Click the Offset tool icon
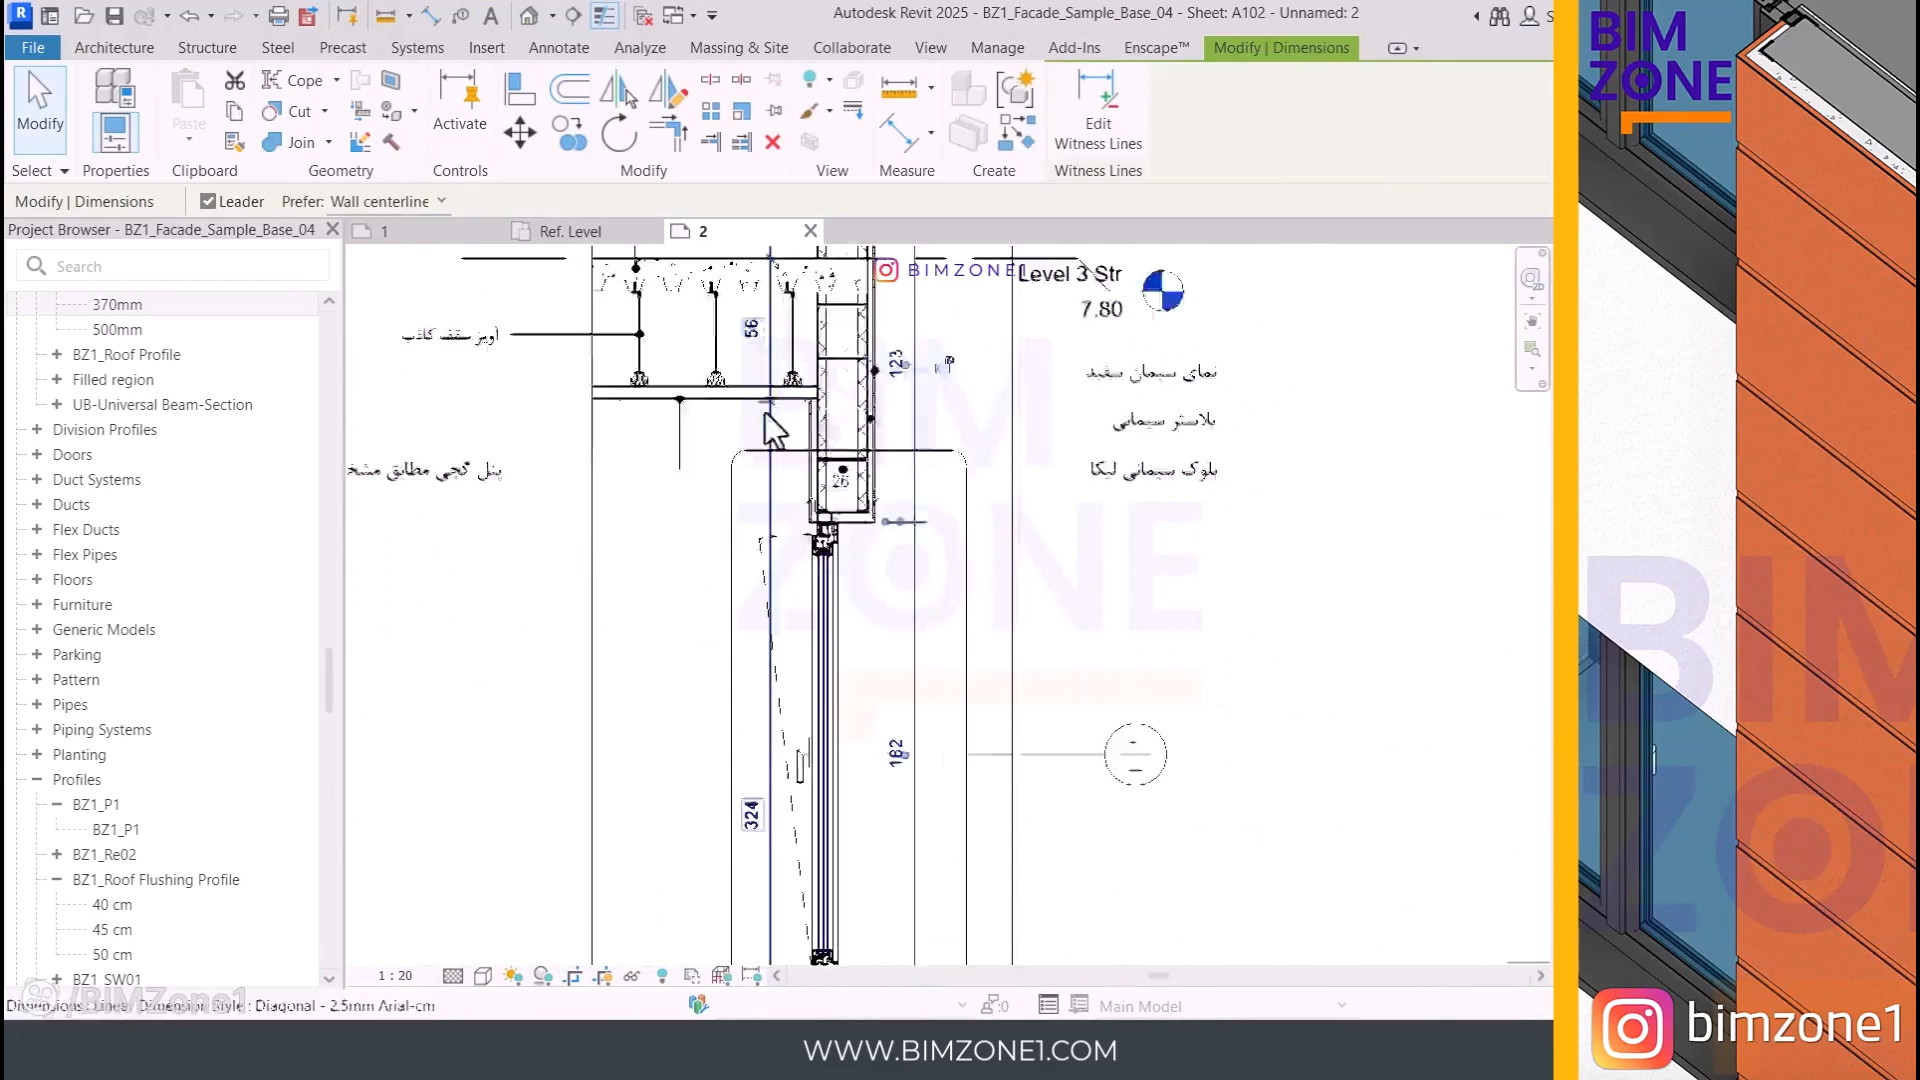 pyautogui.click(x=569, y=89)
